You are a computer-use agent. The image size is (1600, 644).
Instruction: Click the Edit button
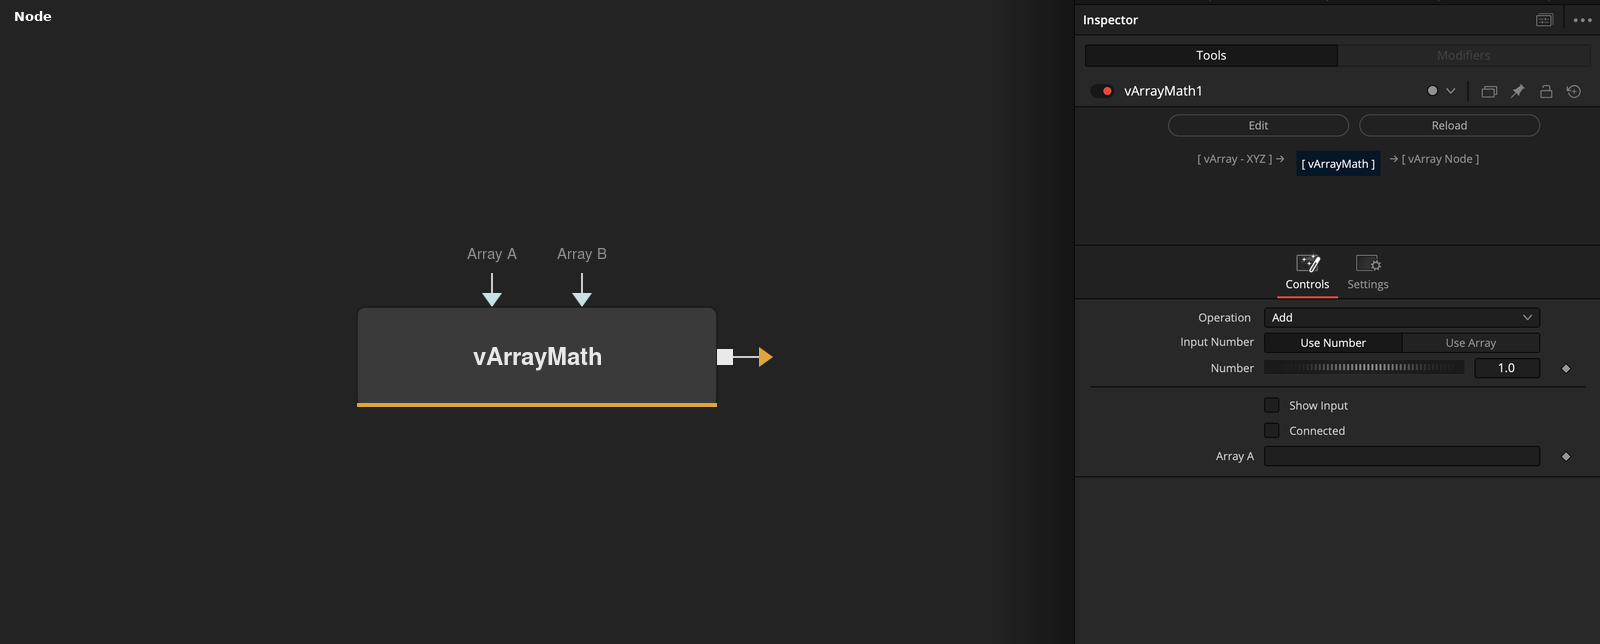click(x=1258, y=125)
